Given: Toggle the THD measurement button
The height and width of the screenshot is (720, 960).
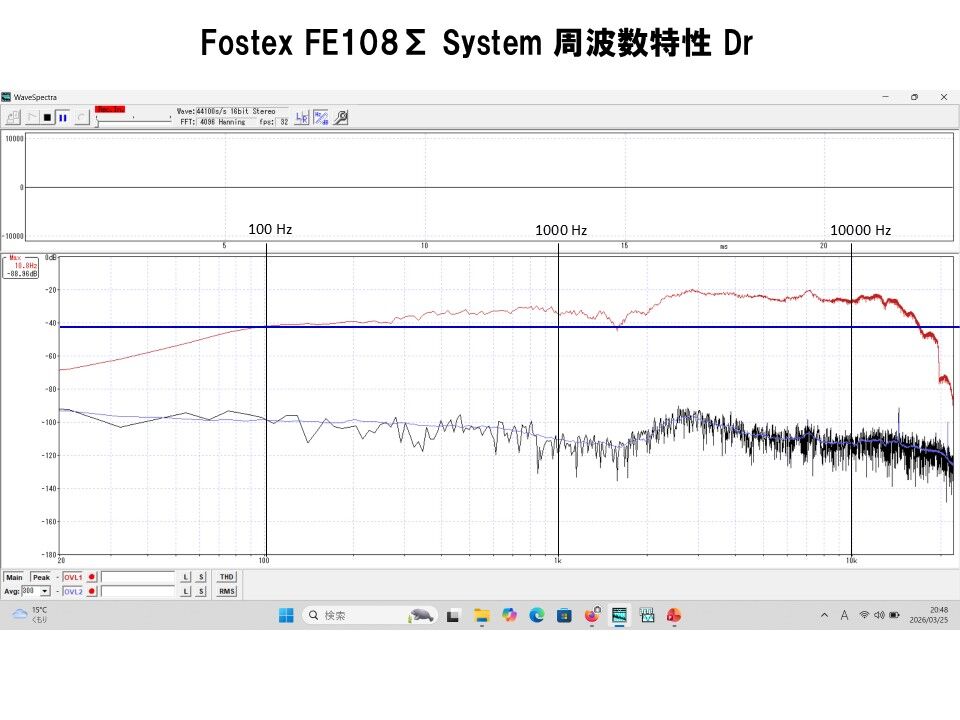Looking at the screenshot, I should tap(227, 577).
